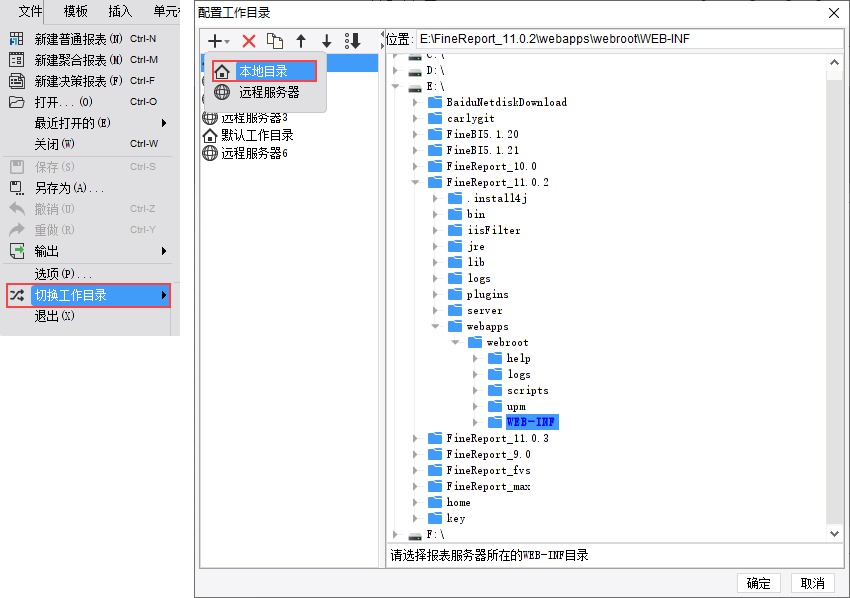The image size is (850, 598).
Task: Click the 新建决策报表 icon
Action: [x=17, y=81]
